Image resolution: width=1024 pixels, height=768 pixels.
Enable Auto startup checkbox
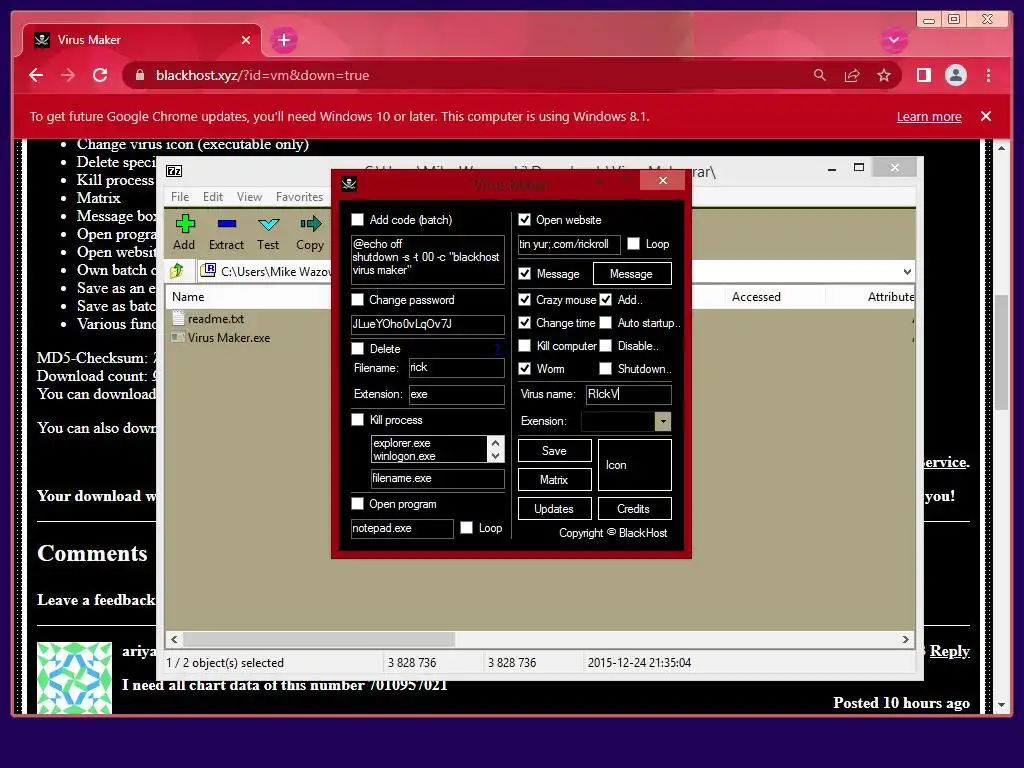(x=605, y=322)
